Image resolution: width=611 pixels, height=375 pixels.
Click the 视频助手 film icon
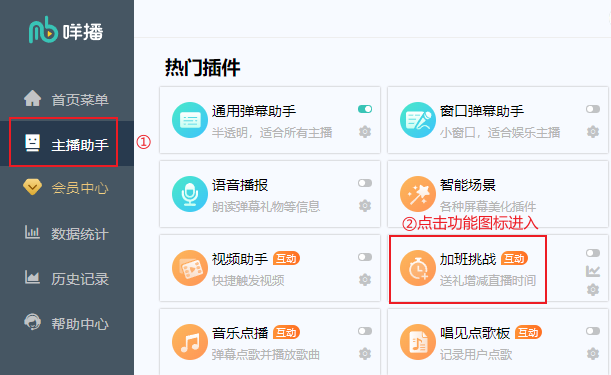pyautogui.click(x=190, y=268)
